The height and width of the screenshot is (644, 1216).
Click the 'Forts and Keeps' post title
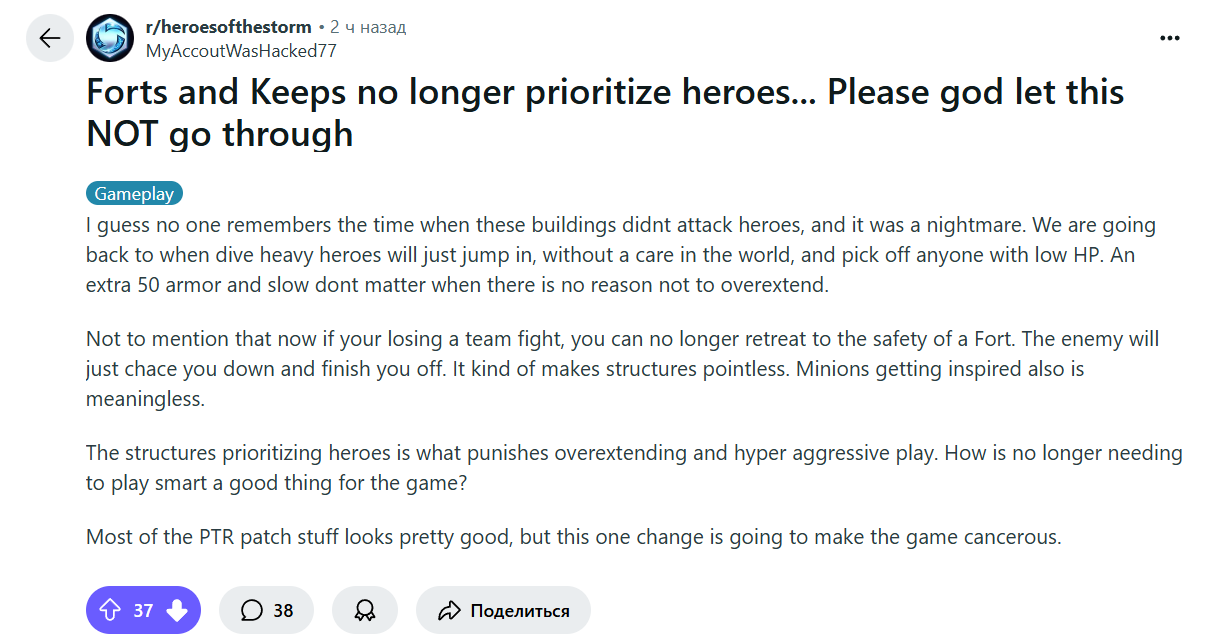(x=605, y=112)
